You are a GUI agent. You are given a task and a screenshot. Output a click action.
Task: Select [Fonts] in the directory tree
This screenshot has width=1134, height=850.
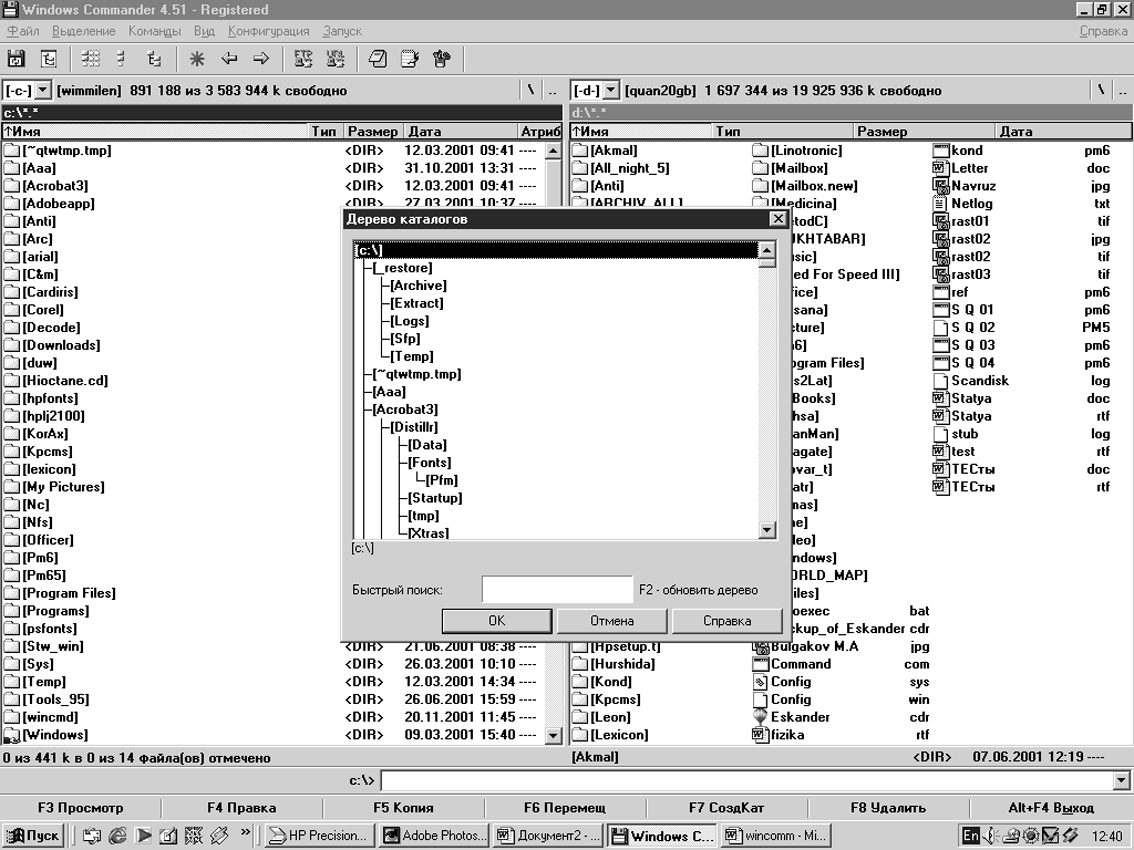point(430,462)
